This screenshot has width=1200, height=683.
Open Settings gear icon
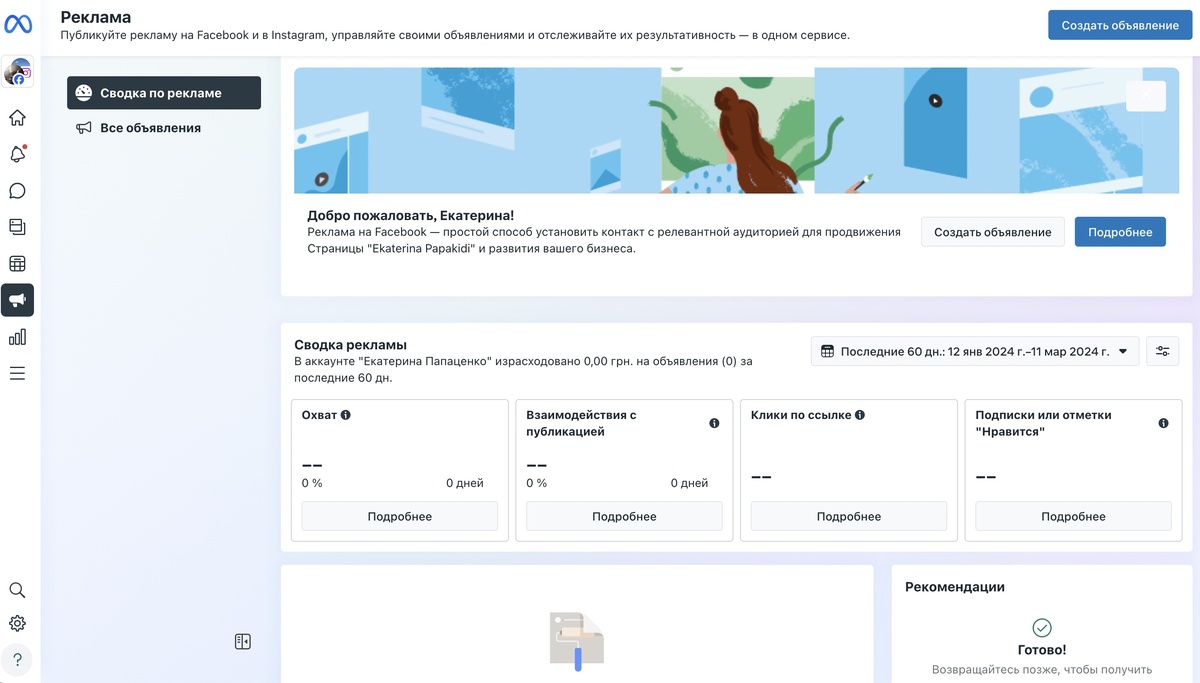(17, 624)
